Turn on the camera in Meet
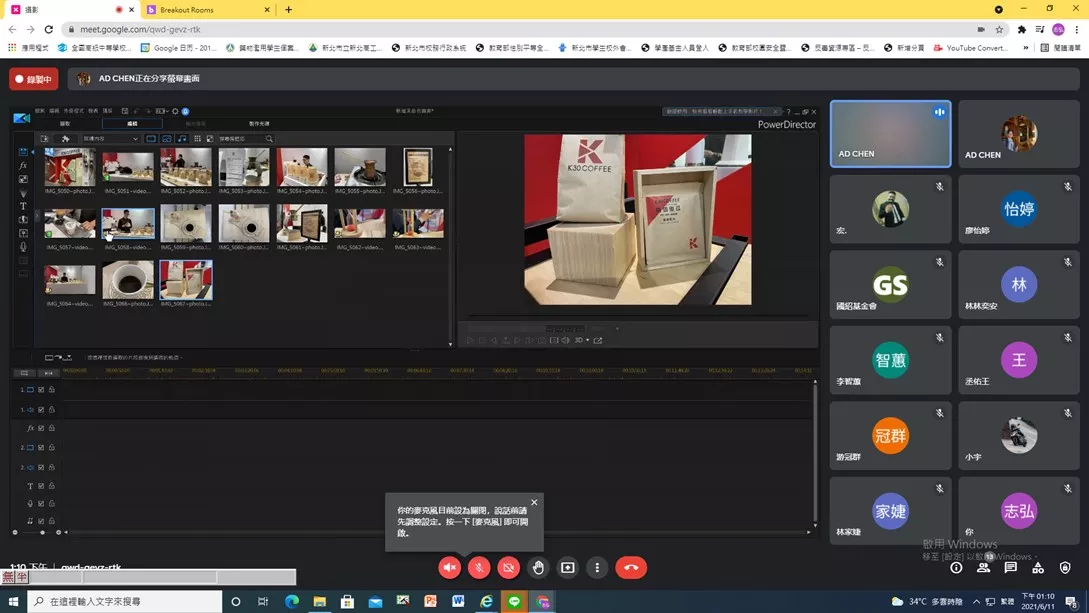This screenshot has width=1089, height=613. coord(508,567)
